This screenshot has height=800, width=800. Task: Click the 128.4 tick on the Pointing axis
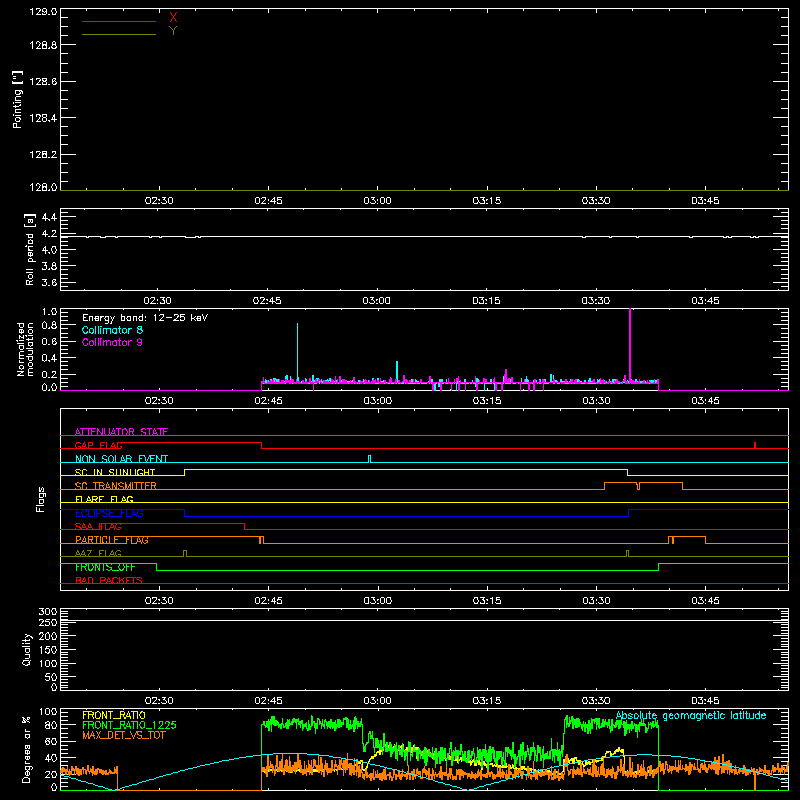click(x=43, y=118)
